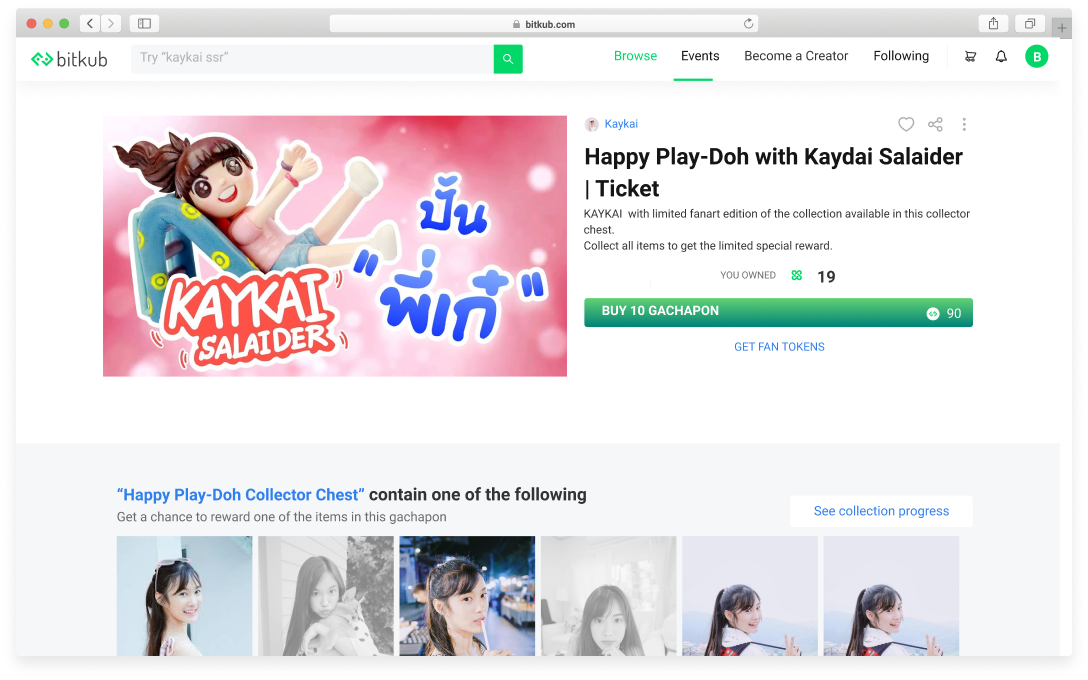The image size is (1088, 680).
Task: Click See collection progress button
Action: (881, 511)
